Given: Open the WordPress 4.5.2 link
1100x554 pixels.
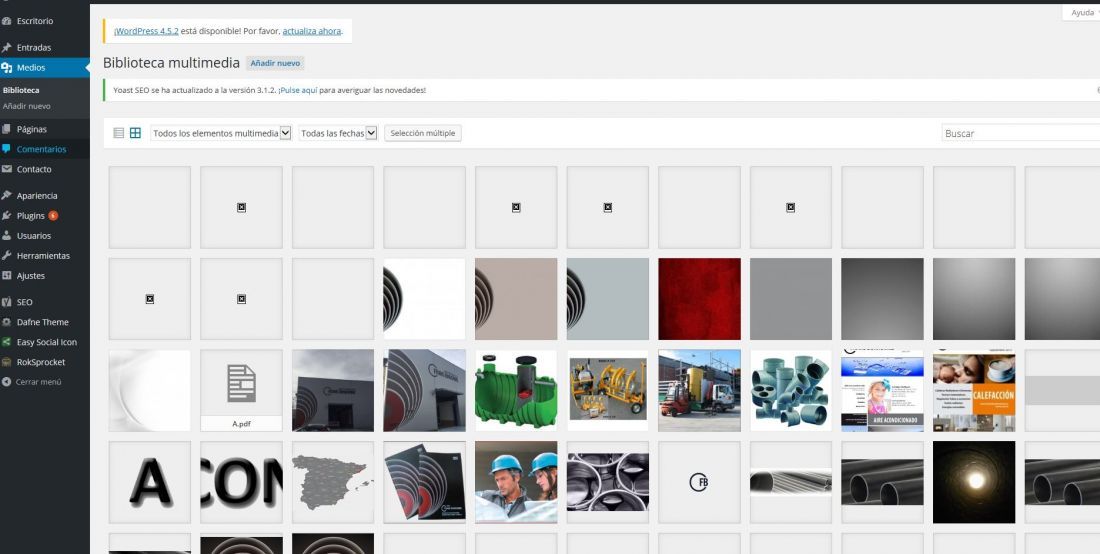Looking at the screenshot, I should pyautogui.click(x=147, y=32).
